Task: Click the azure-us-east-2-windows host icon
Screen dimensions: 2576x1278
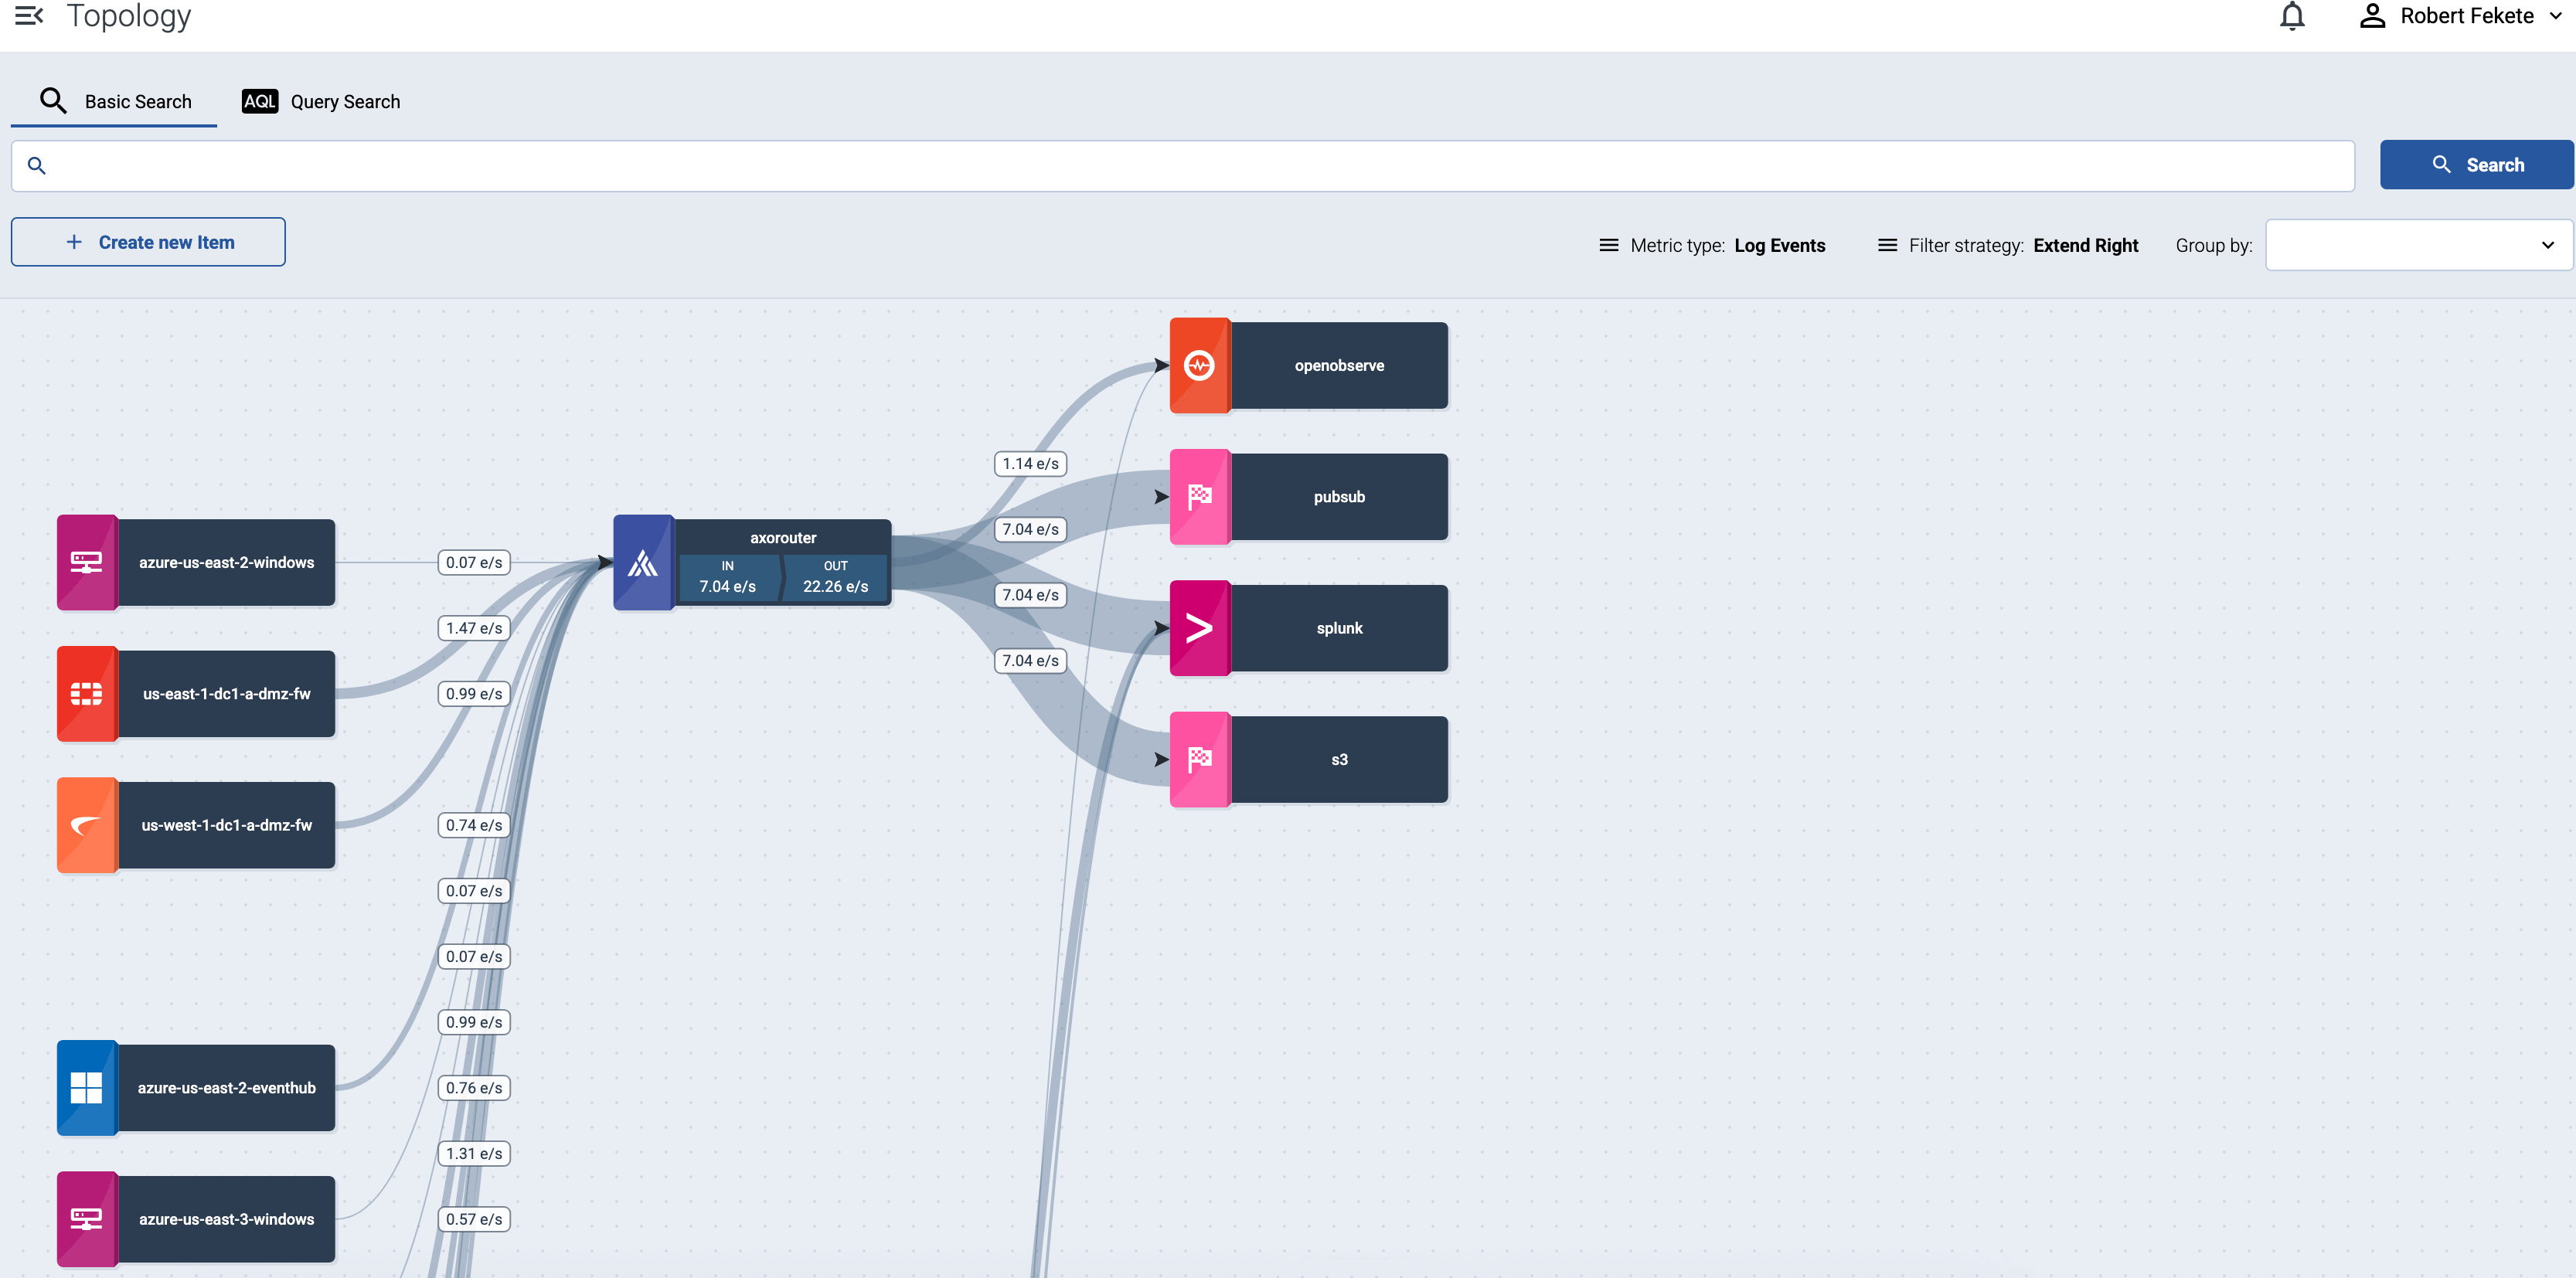Action: [x=87, y=562]
